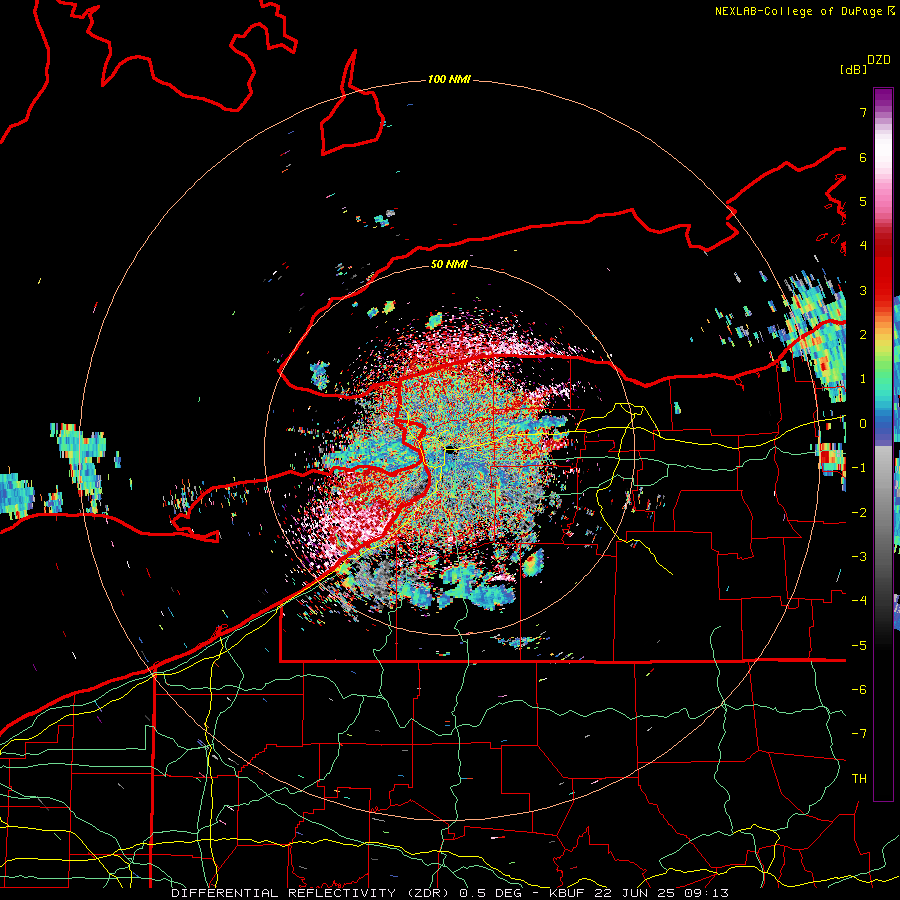Click the 0 value on the scale

(x=863, y=424)
